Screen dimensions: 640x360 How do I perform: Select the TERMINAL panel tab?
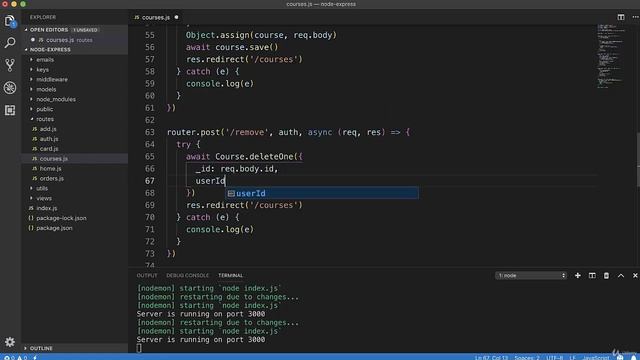pos(231,276)
